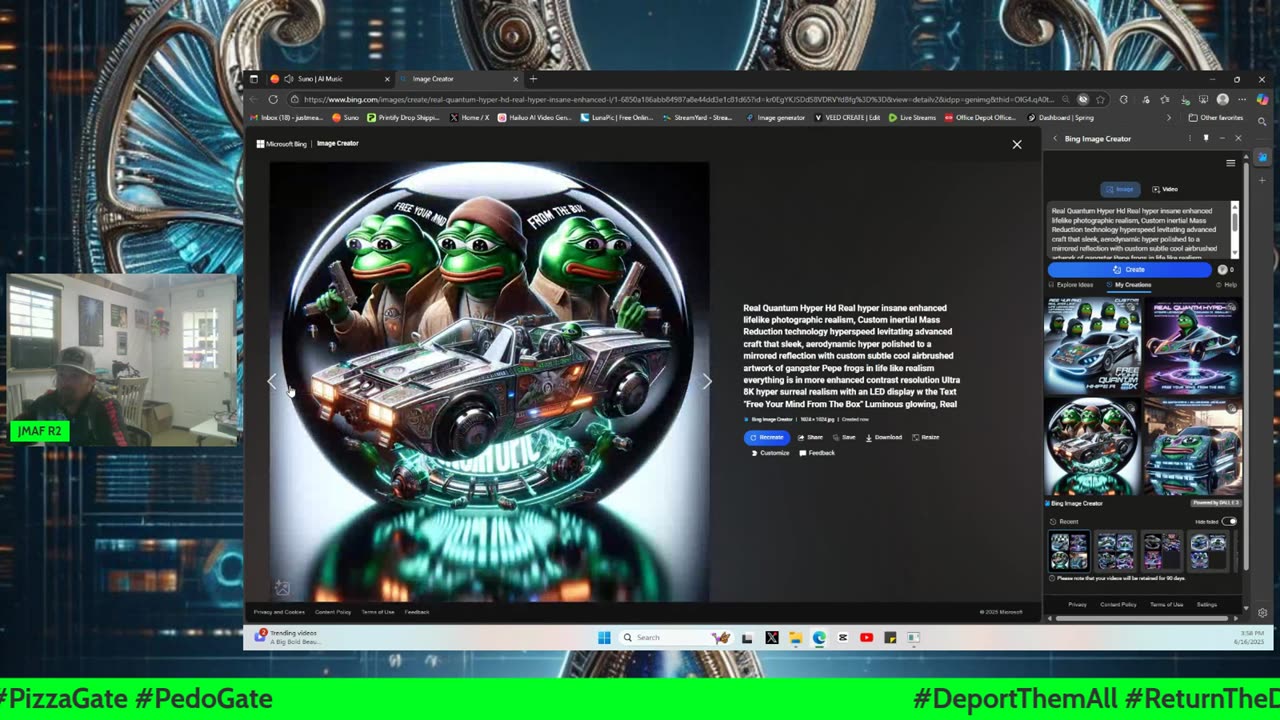This screenshot has height=720, width=1280.
Task: Close the Image Creator detail view
Action: click(1017, 144)
